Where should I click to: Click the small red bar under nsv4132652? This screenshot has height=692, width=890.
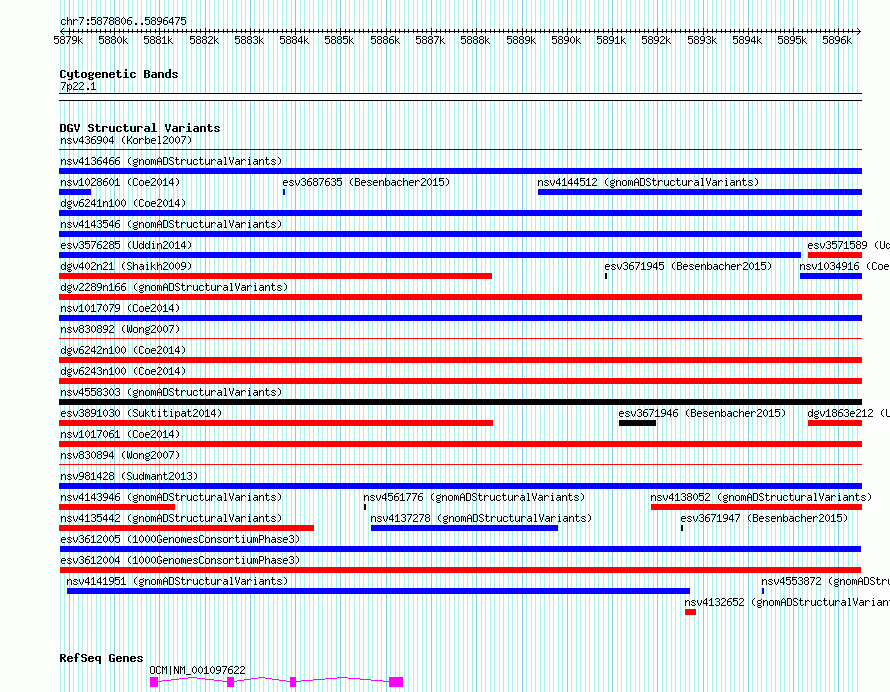[690, 612]
